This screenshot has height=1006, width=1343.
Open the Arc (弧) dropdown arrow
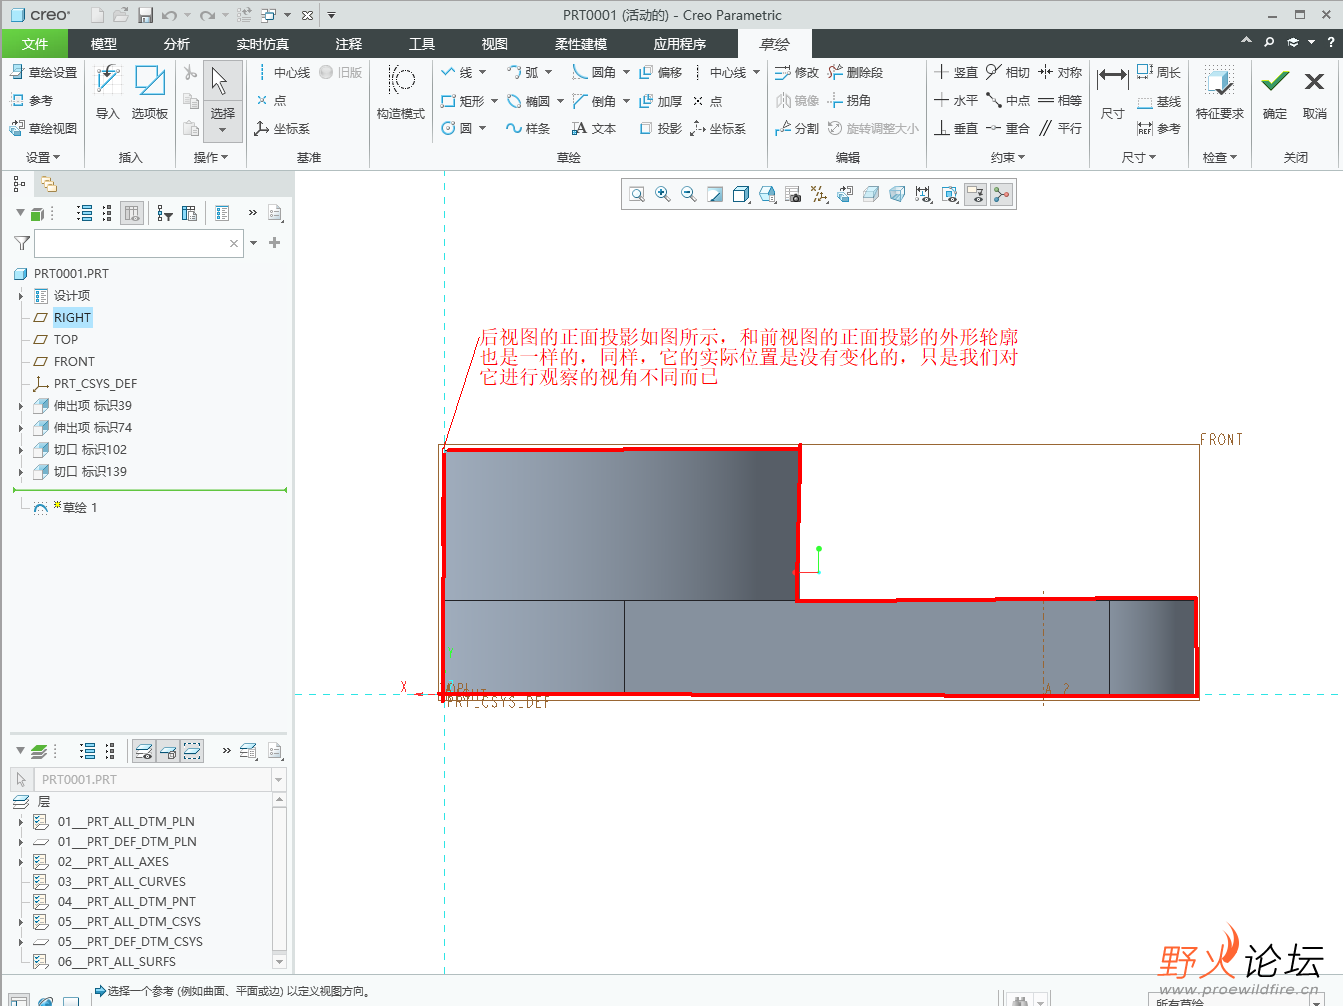(x=549, y=72)
